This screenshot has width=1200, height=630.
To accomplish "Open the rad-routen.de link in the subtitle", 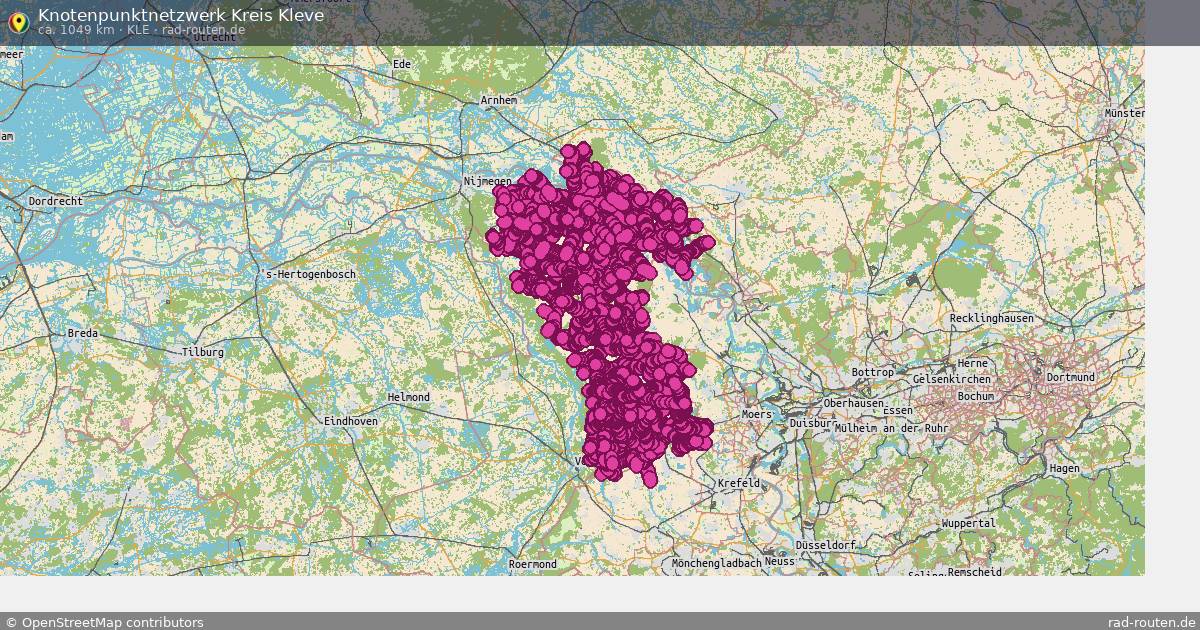I will coord(203,30).
